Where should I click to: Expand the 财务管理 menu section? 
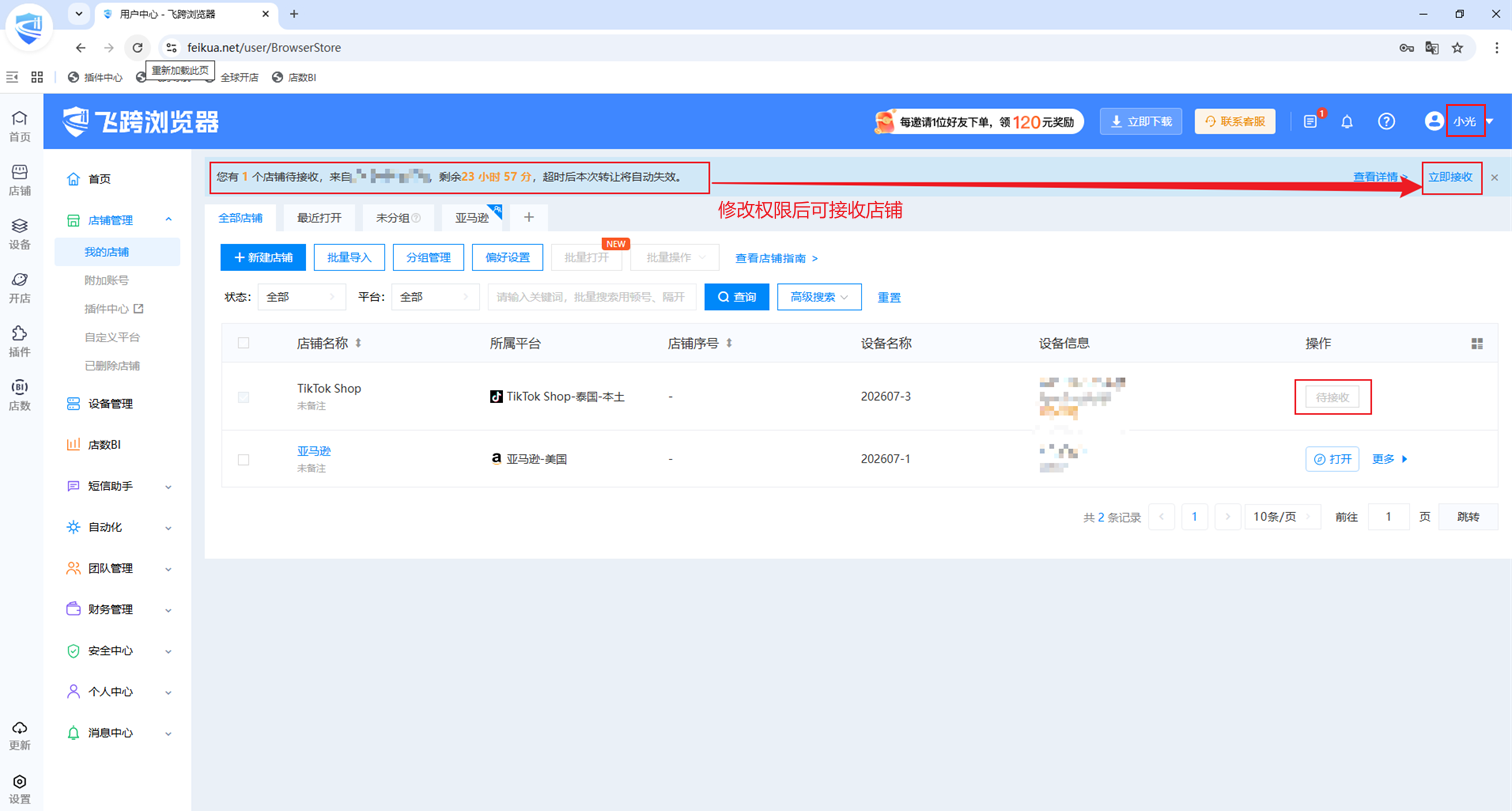click(x=168, y=609)
